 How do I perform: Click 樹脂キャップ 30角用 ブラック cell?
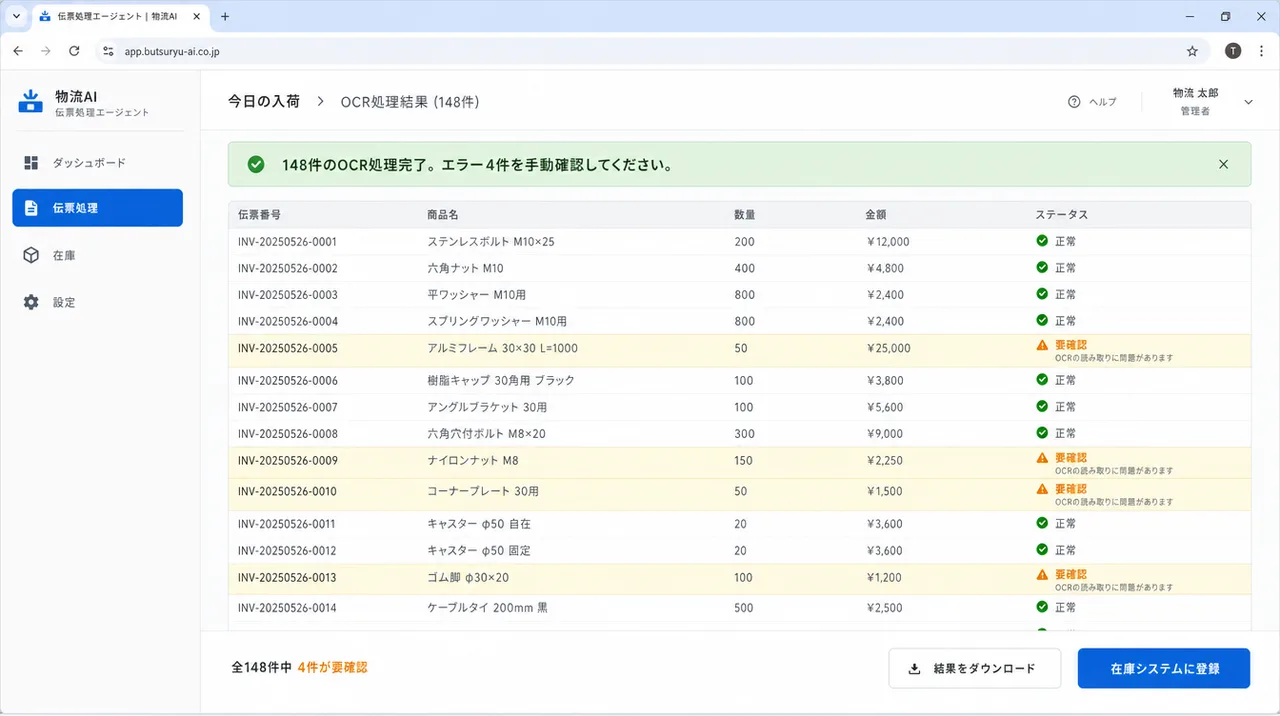501,381
